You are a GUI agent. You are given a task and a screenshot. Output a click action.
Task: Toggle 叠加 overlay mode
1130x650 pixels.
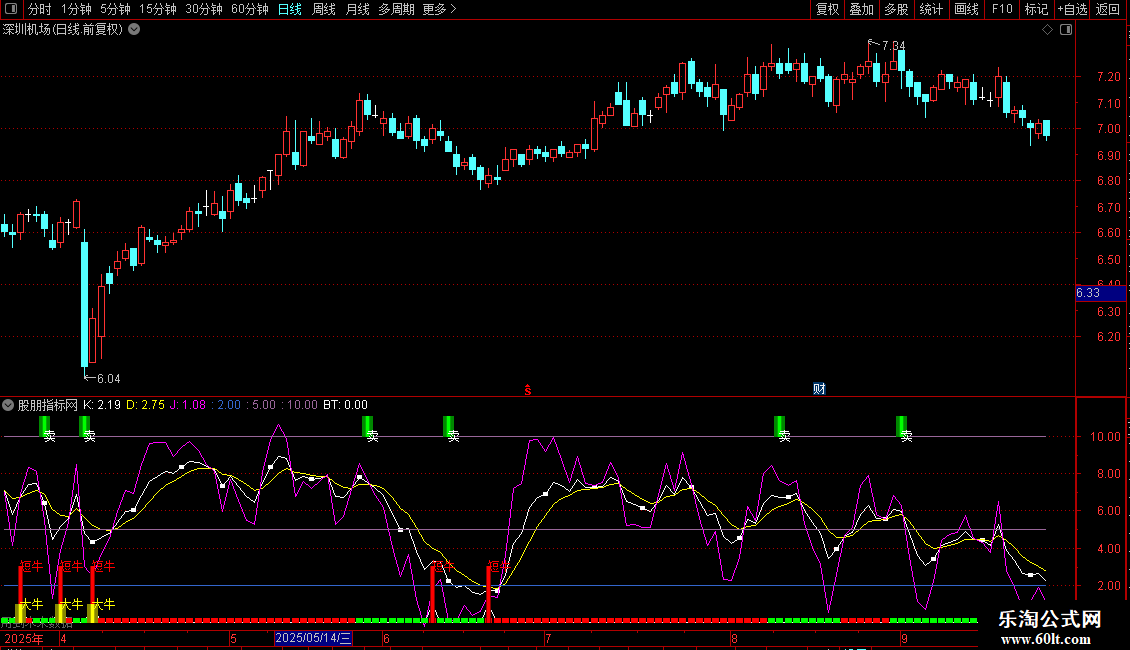click(861, 10)
